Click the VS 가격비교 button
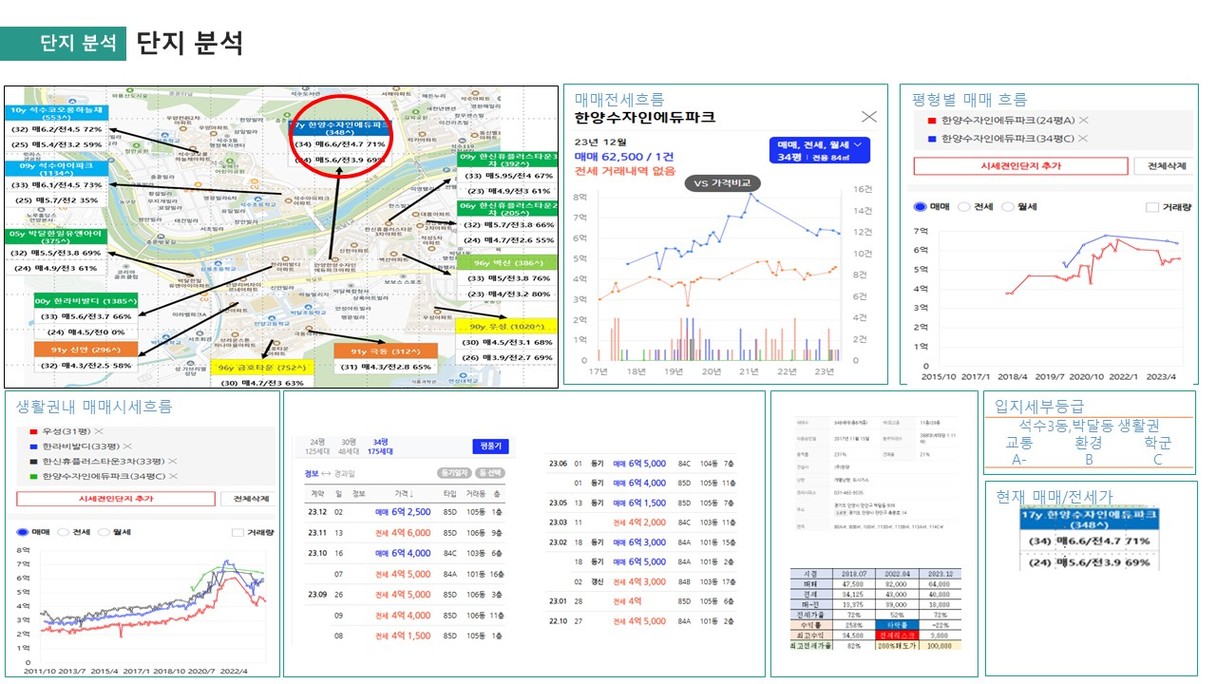The height and width of the screenshot is (684, 1216). pos(723,183)
